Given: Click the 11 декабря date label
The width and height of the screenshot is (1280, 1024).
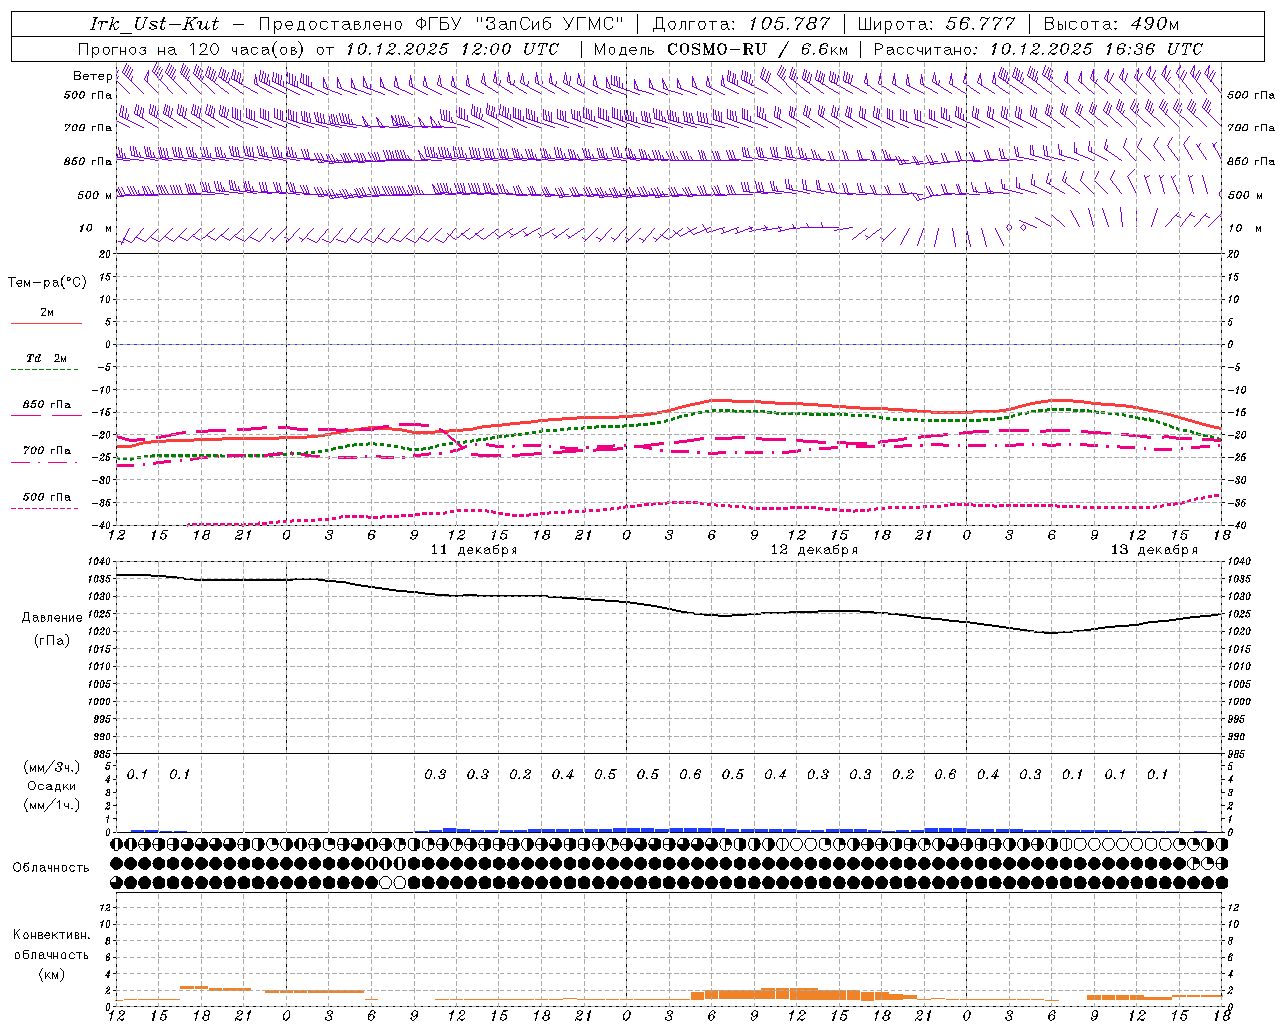Looking at the screenshot, I should point(474,550).
